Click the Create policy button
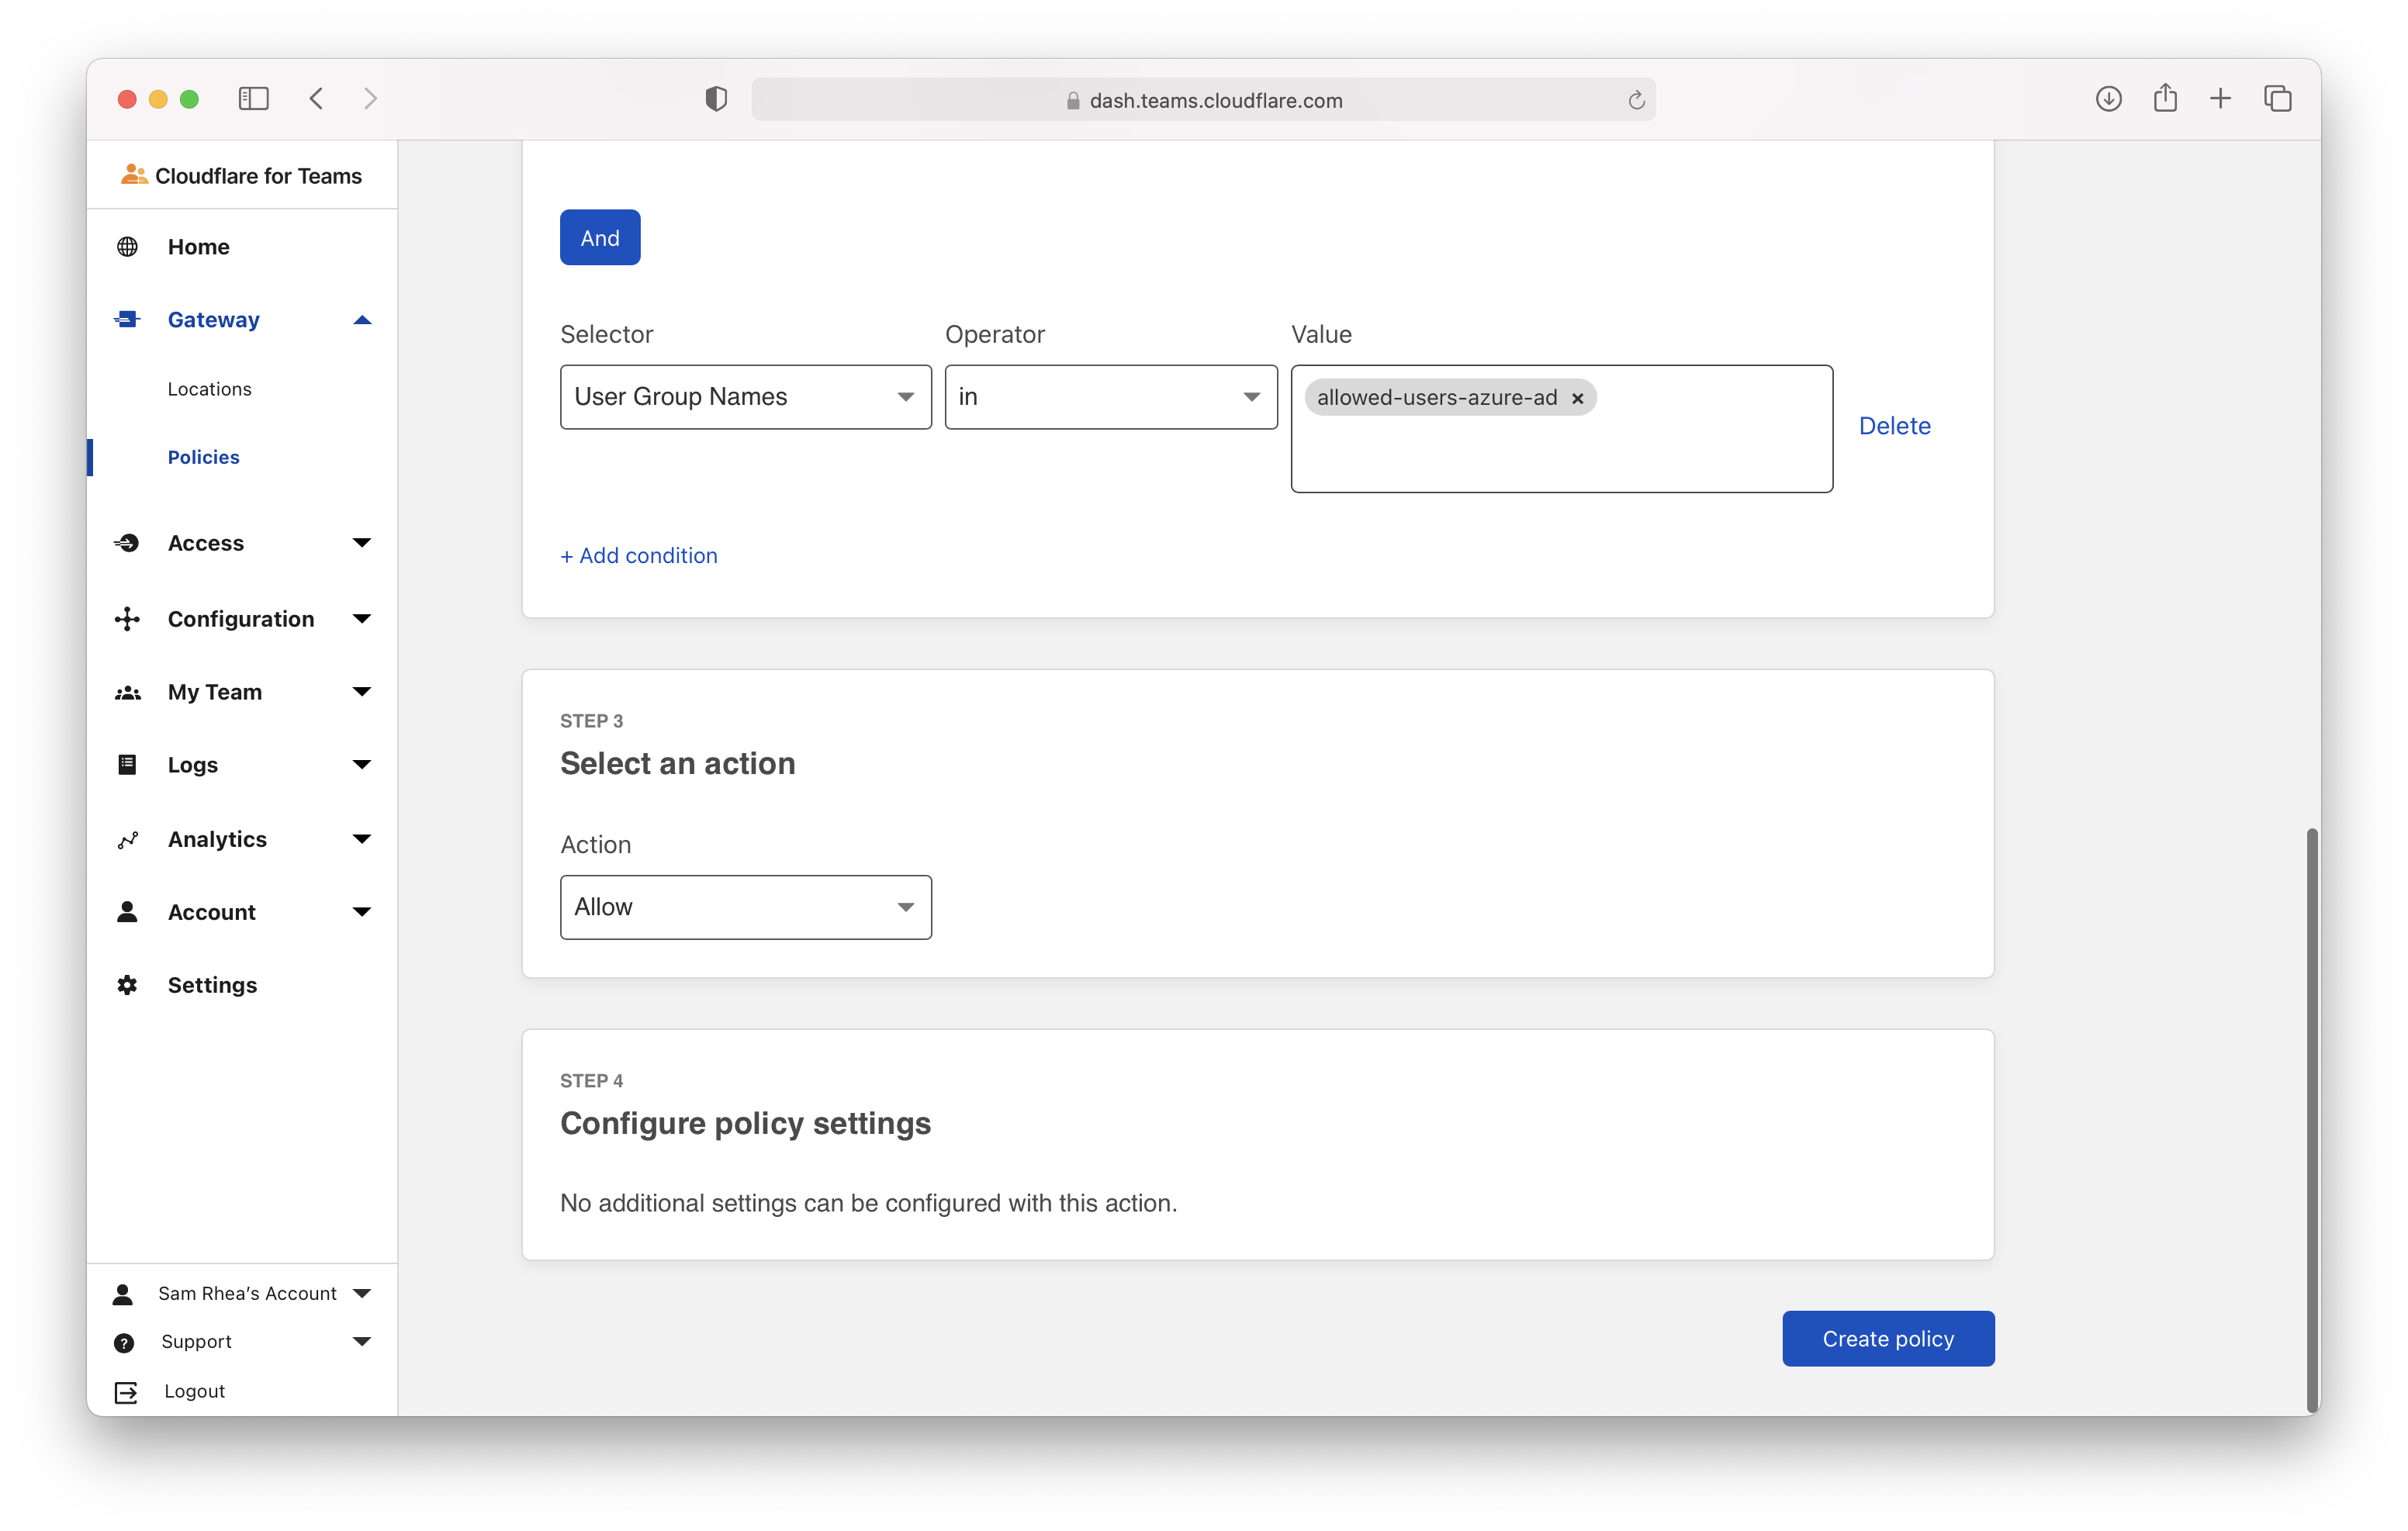2408x1531 pixels. [x=1887, y=1338]
